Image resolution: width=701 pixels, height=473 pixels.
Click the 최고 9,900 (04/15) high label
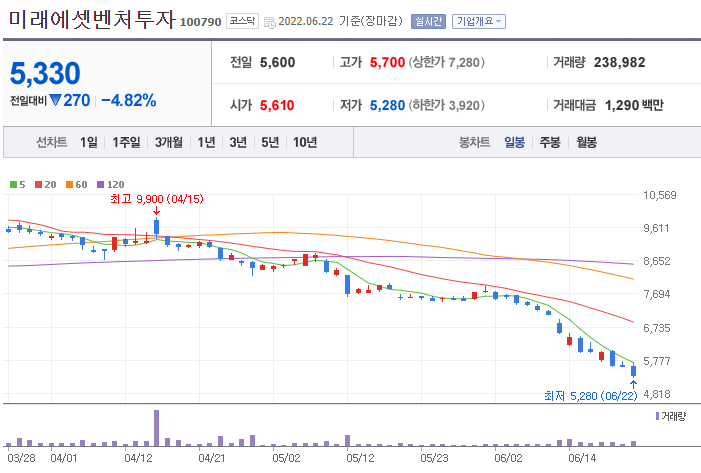coord(156,198)
